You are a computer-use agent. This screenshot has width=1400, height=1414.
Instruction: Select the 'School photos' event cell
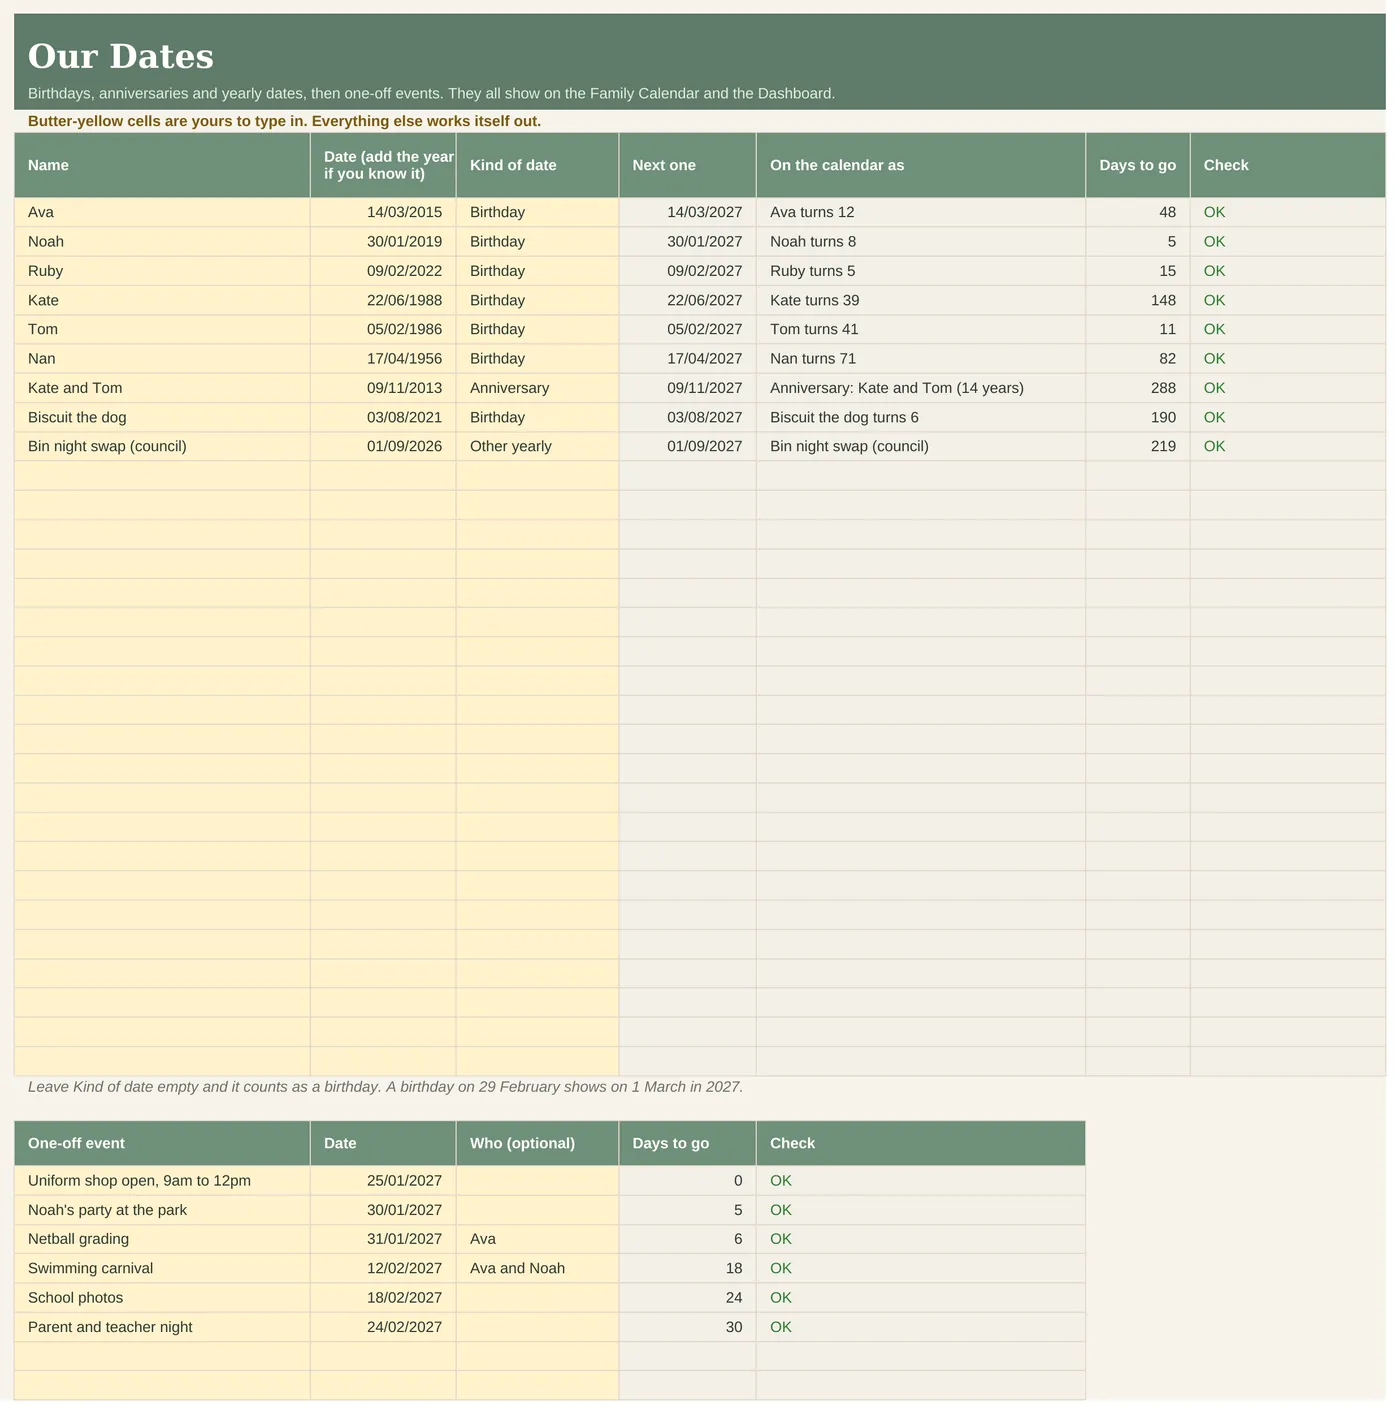coord(162,1299)
